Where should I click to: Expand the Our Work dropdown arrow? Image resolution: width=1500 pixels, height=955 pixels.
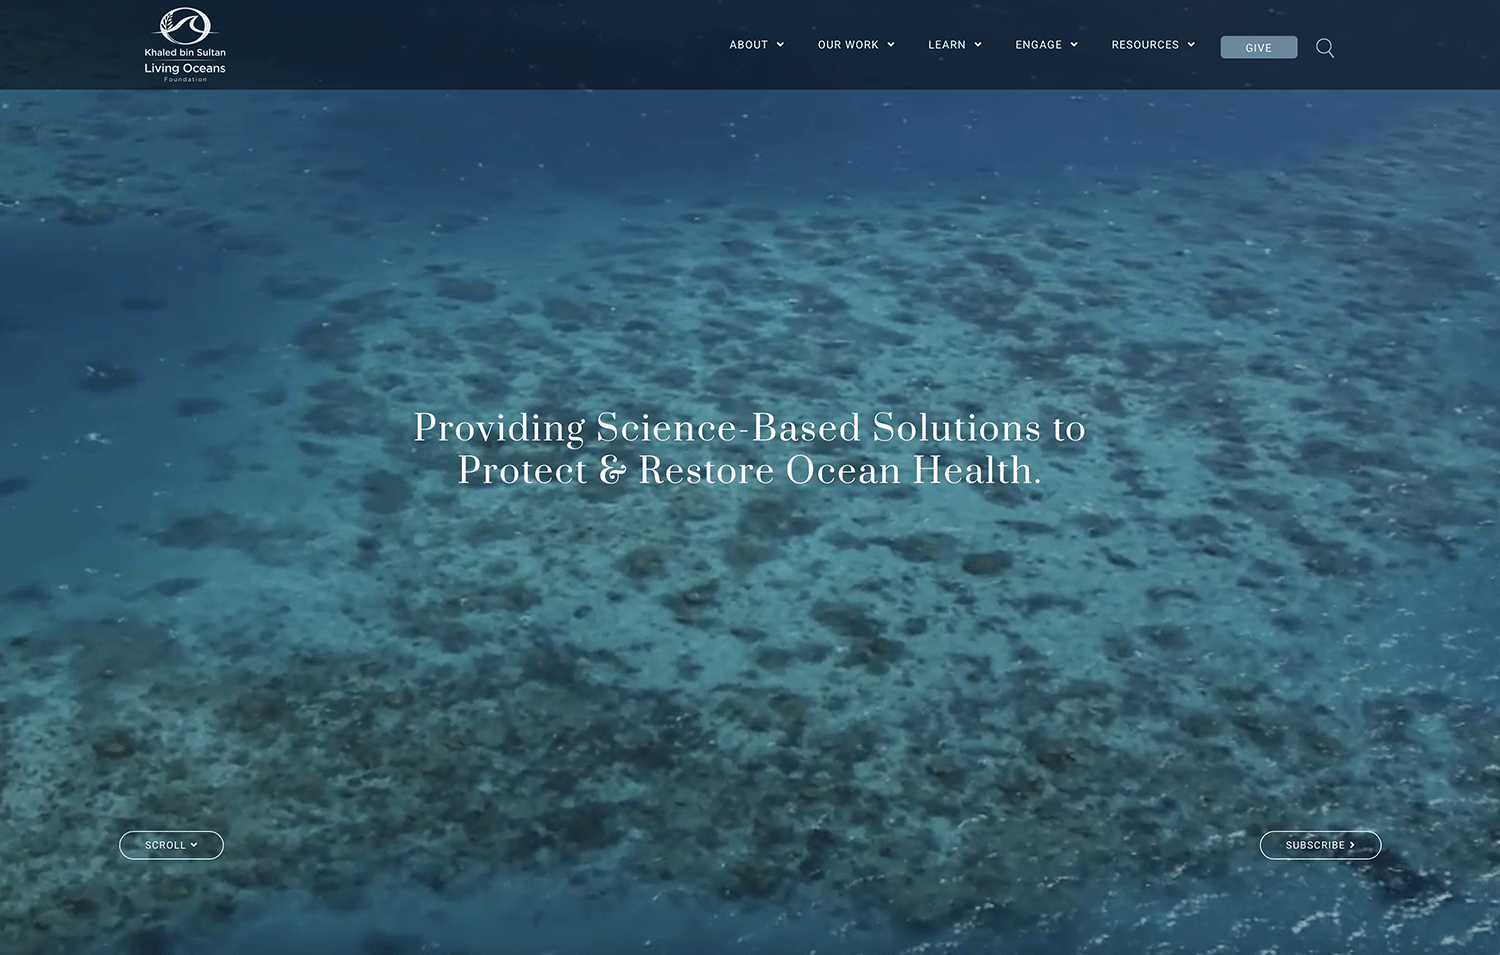(891, 45)
